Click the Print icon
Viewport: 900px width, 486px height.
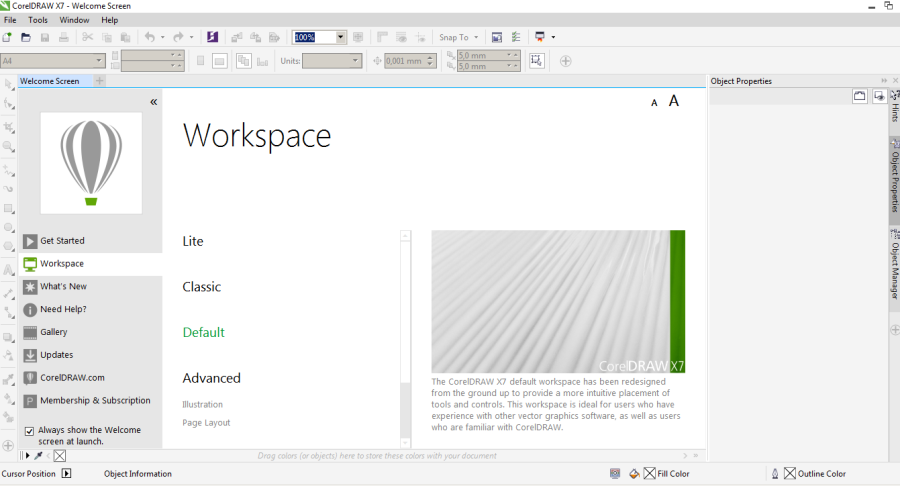point(64,37)
